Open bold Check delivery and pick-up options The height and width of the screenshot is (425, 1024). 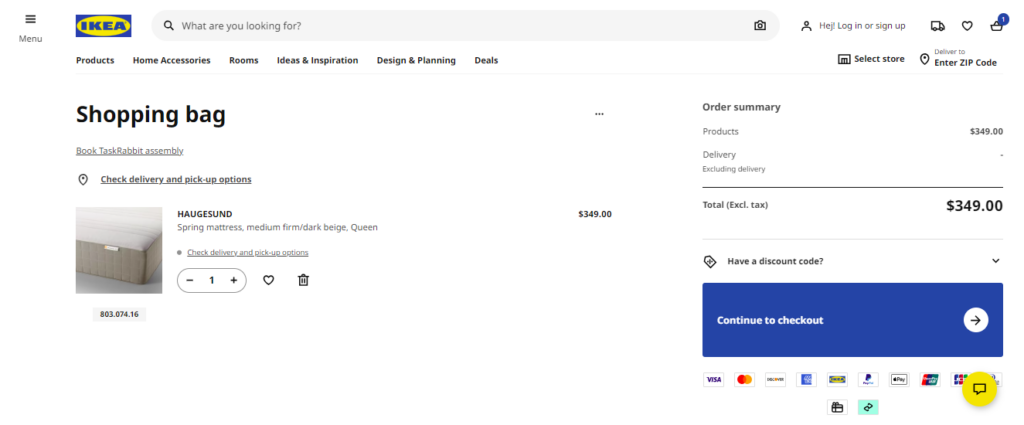pos(176,180)
